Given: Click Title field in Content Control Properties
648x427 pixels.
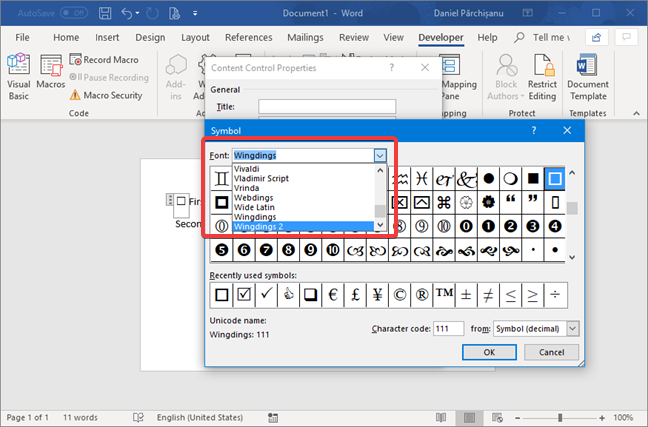Looking at the screenshot, I should tap(327, 107).
